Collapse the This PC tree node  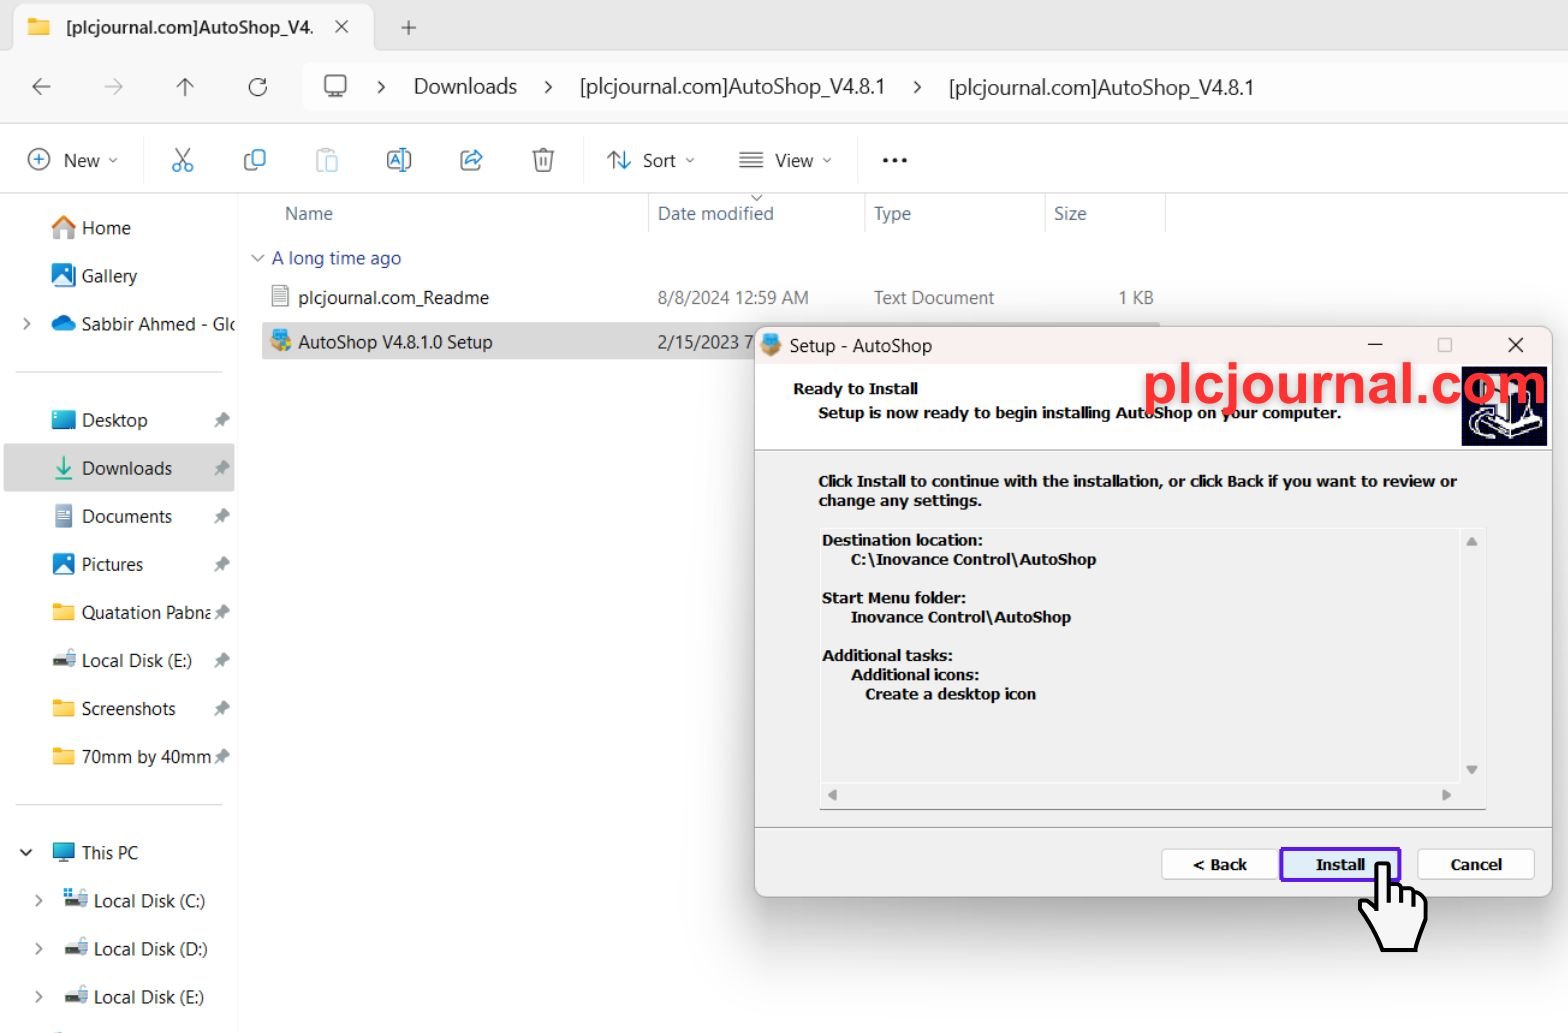(x=26, y=852)
